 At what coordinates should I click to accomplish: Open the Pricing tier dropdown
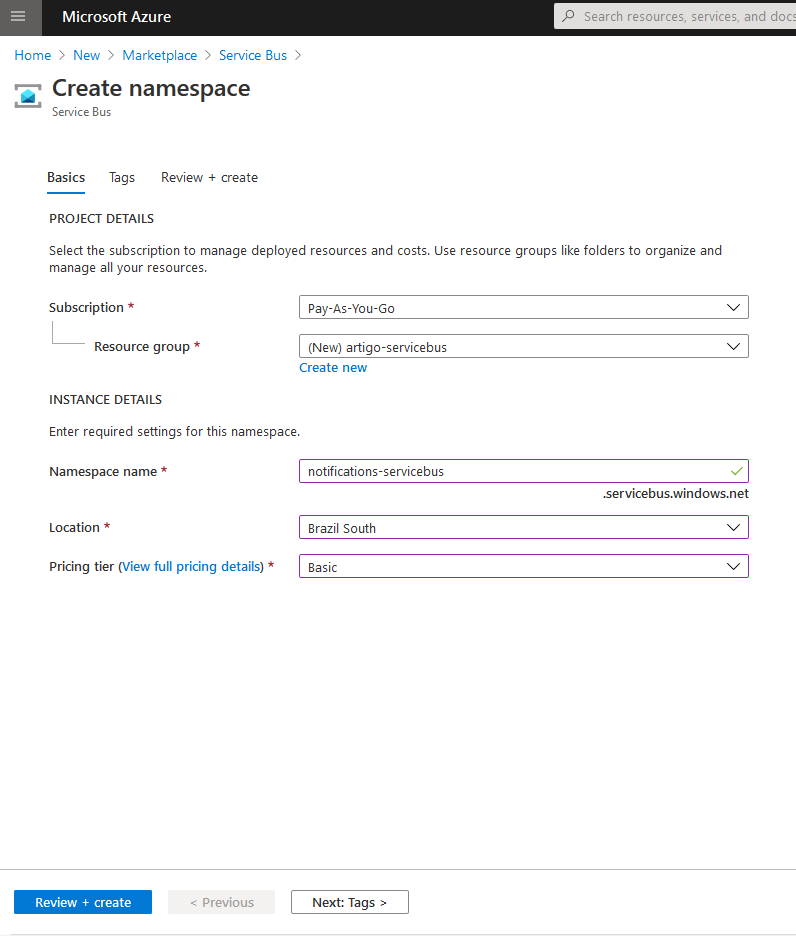[524, 566]
